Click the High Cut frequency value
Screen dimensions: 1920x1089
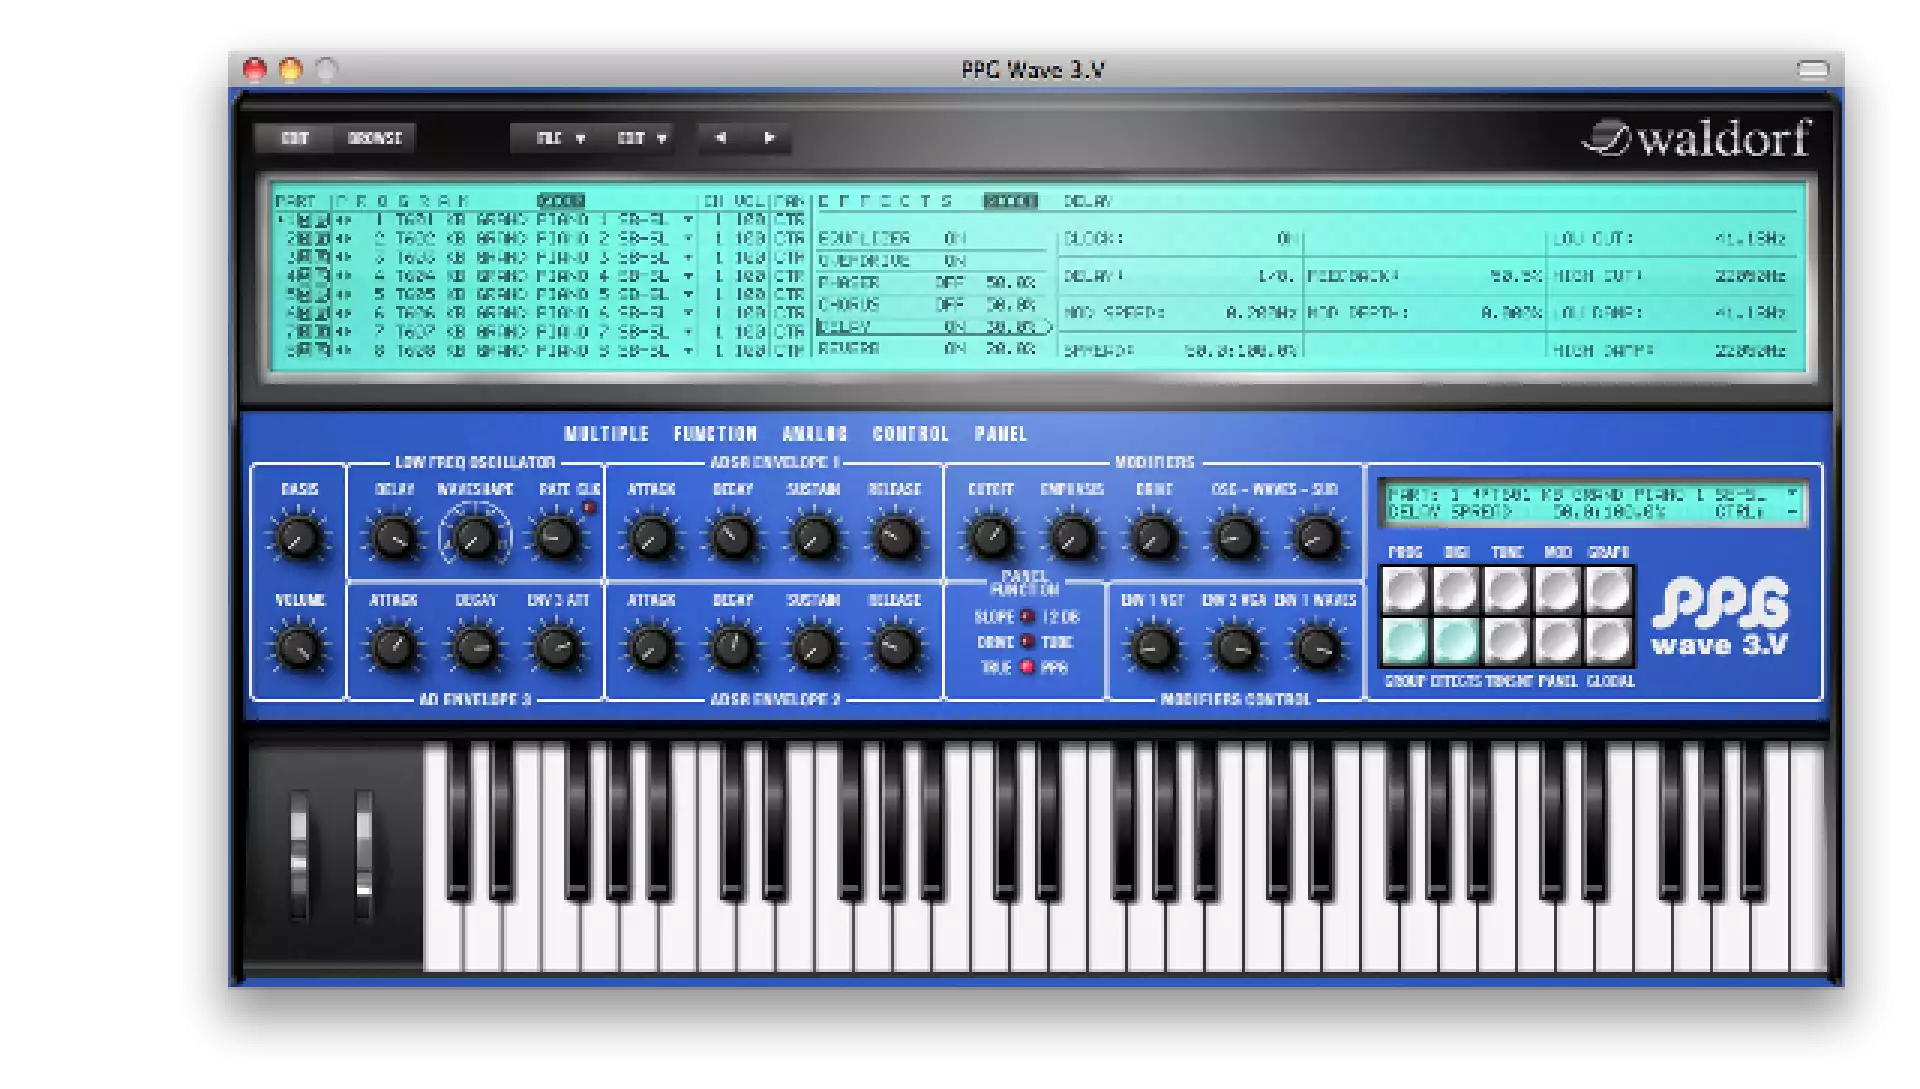pos(1749,276)
